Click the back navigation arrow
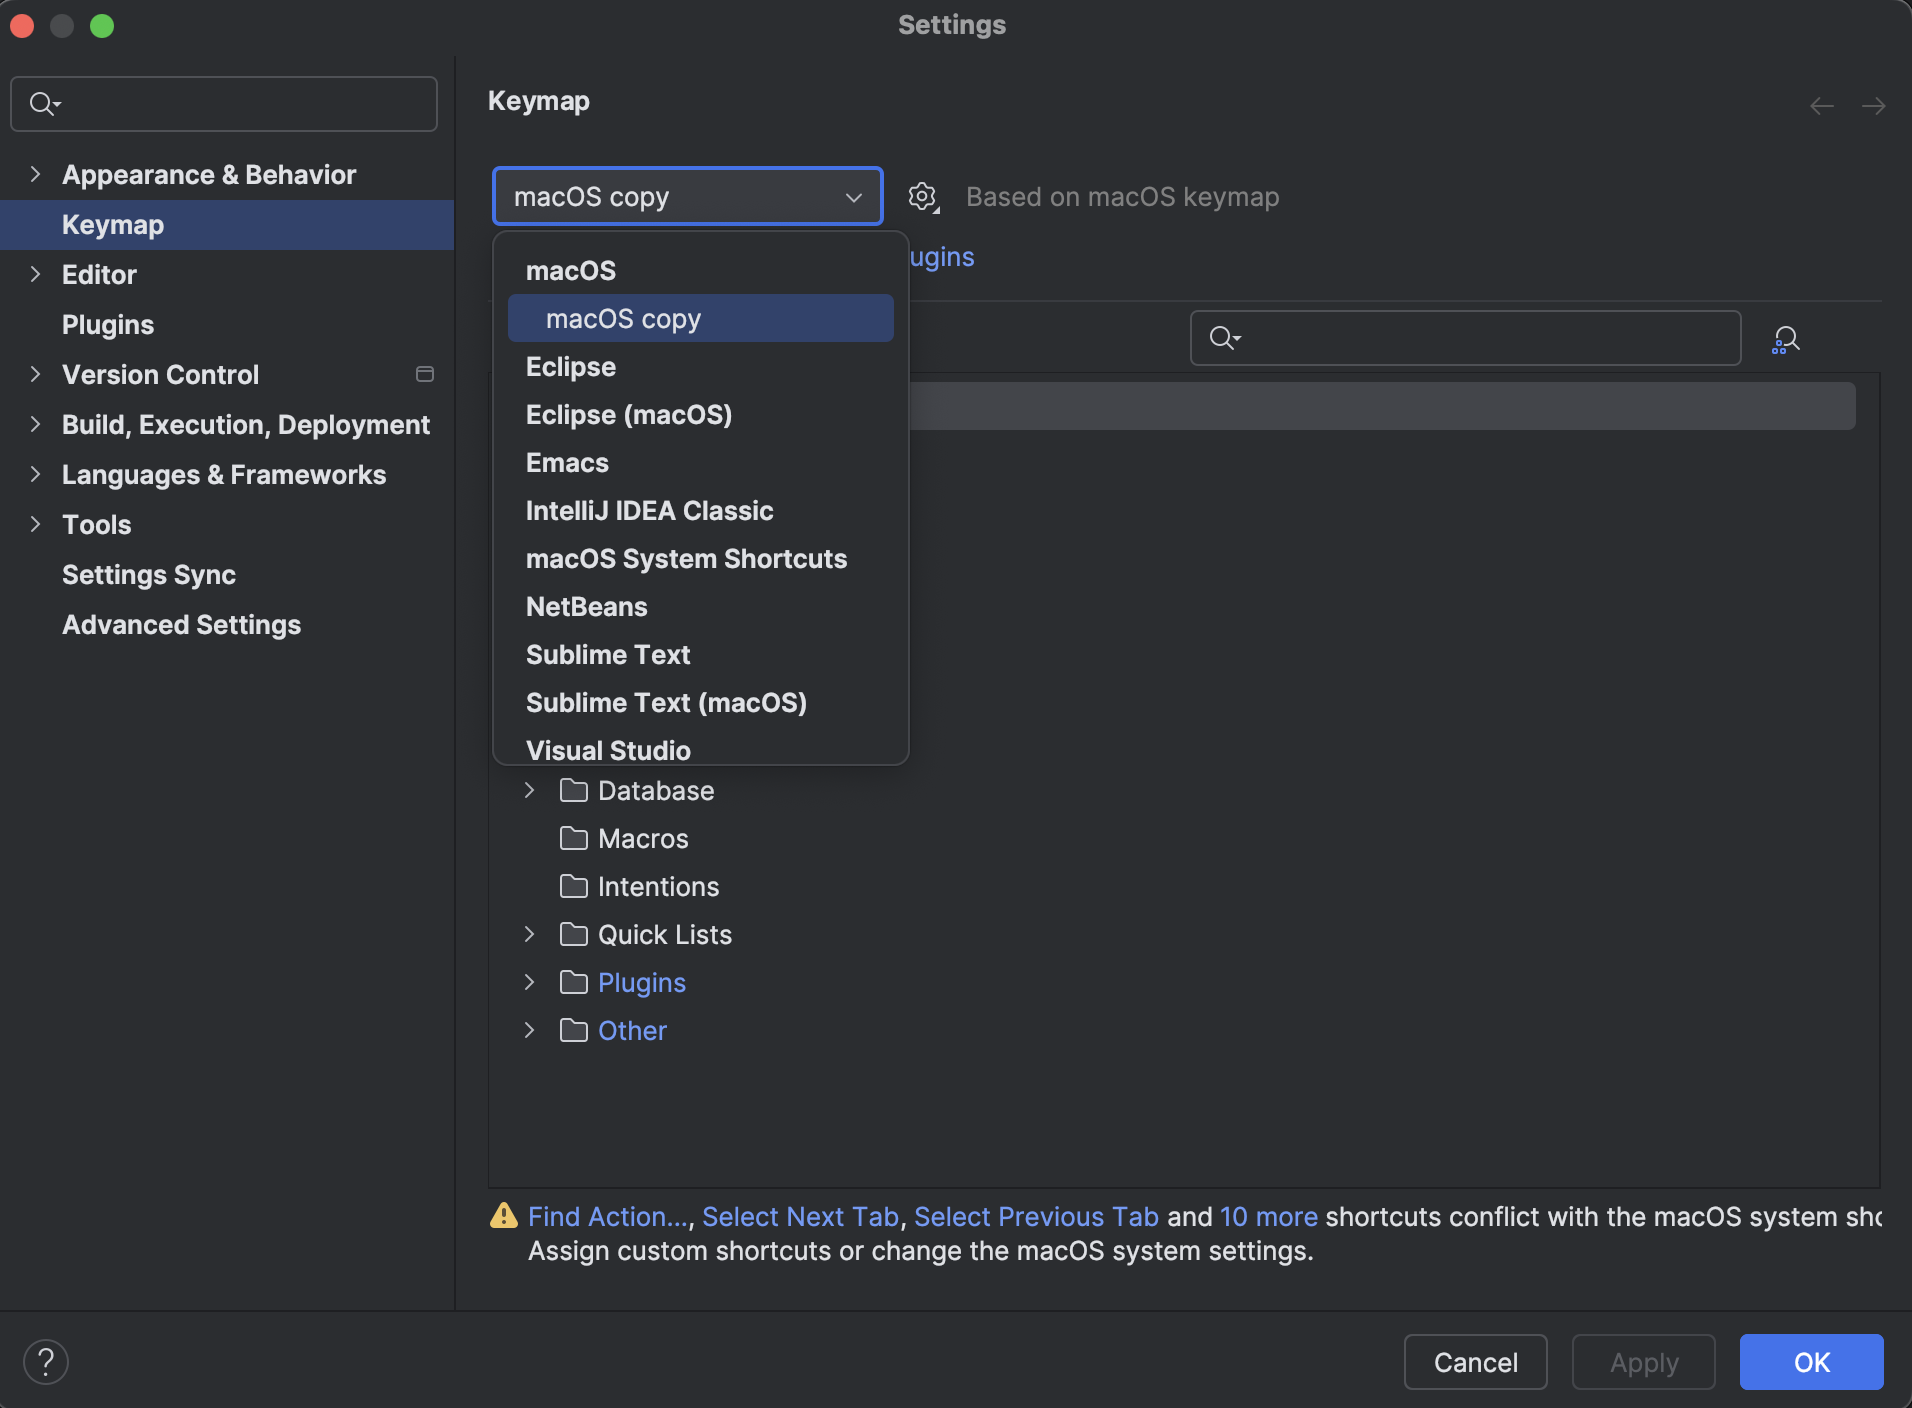The height and width of the screenshot is (1408, 1912). click(x=1820, y=105)
